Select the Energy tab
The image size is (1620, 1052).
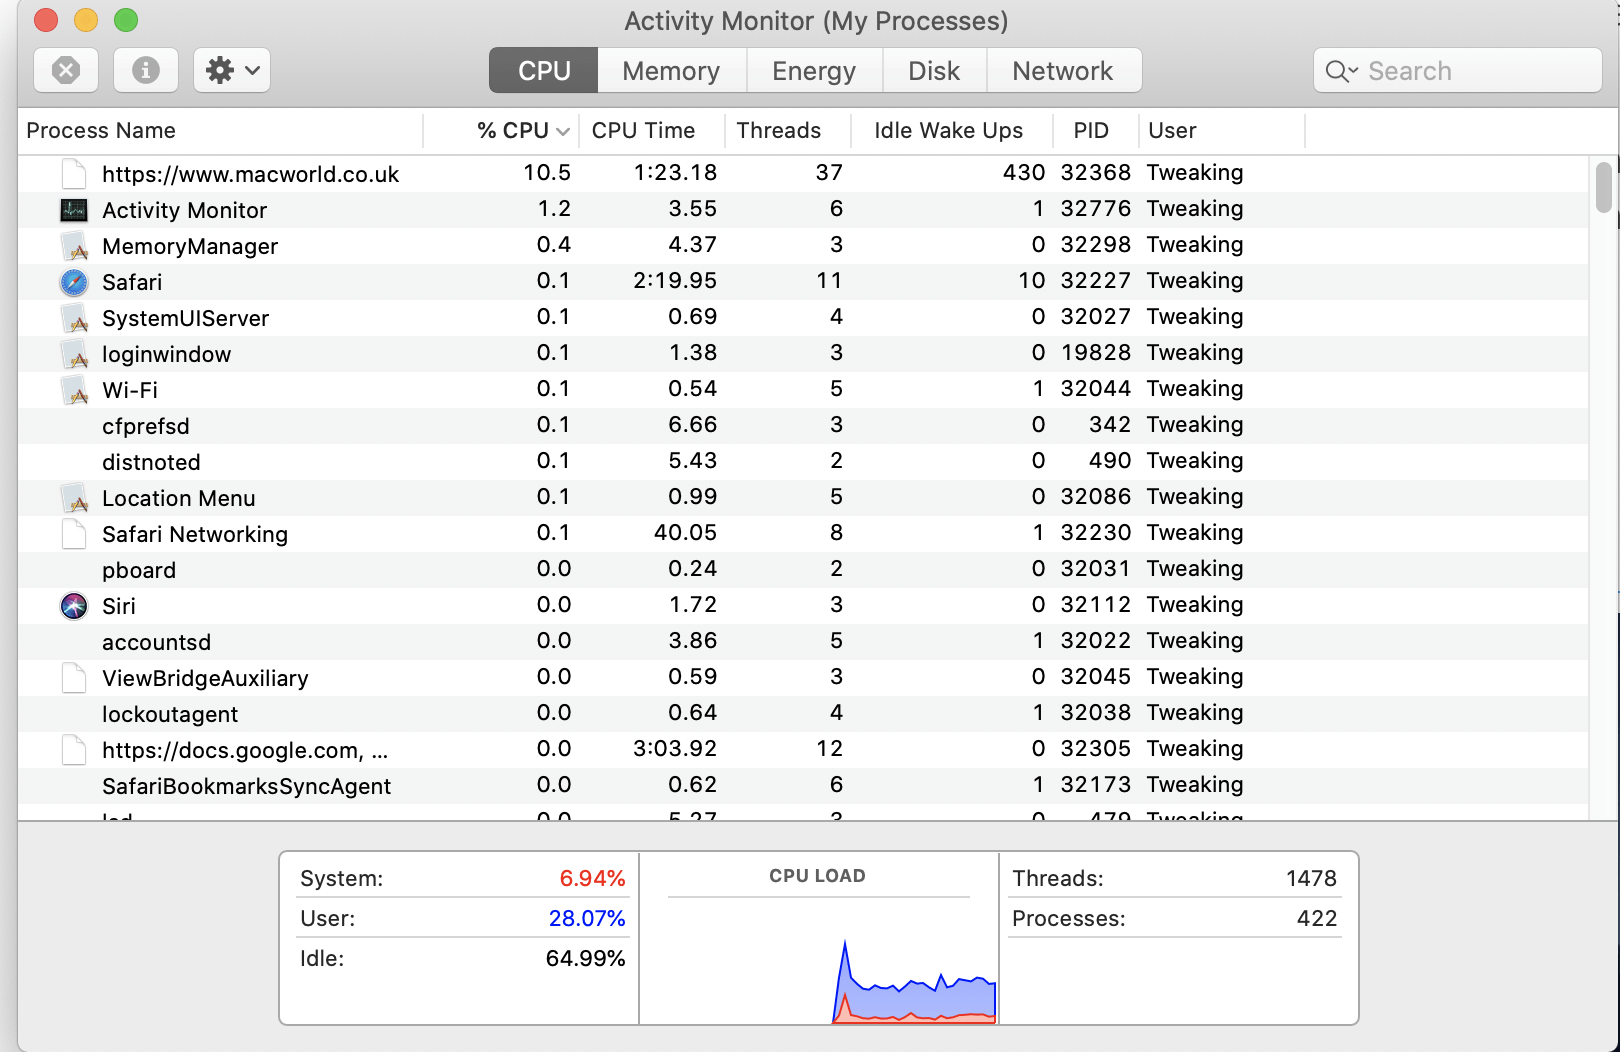pyautogui.click(x=813, y=70)
